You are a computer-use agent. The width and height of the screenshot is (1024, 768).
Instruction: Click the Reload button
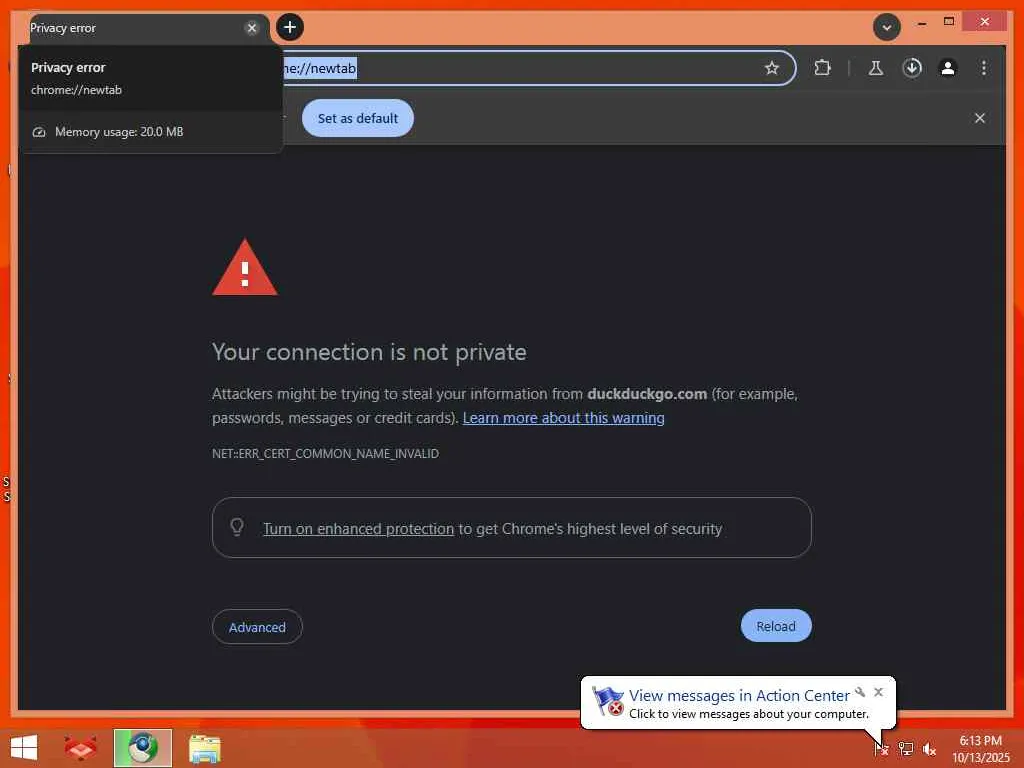pyautogui.click(x=776, y=626)
